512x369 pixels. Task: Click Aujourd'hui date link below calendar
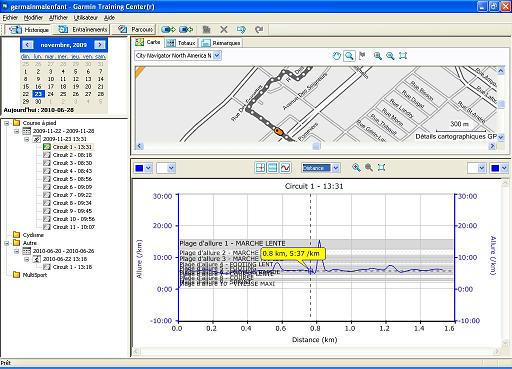pos(39,110)
